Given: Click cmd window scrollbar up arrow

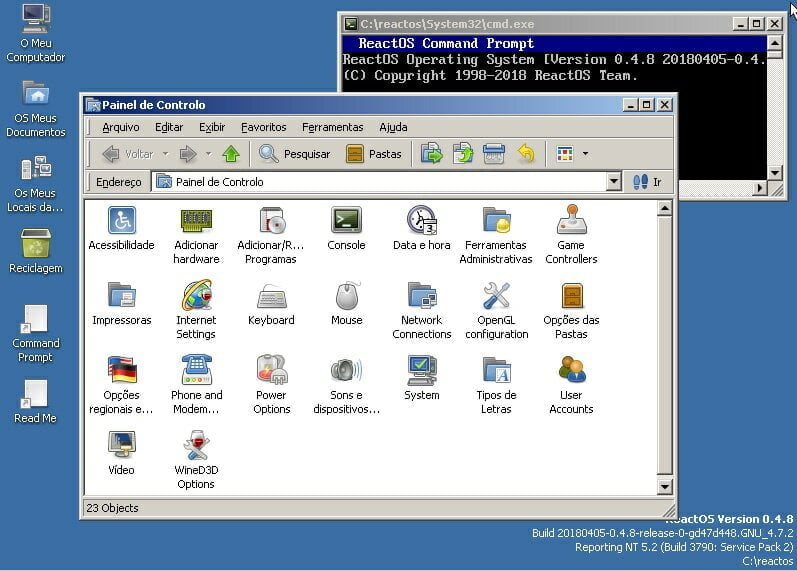Looking at the screenshot, I should tap(774, 43).
